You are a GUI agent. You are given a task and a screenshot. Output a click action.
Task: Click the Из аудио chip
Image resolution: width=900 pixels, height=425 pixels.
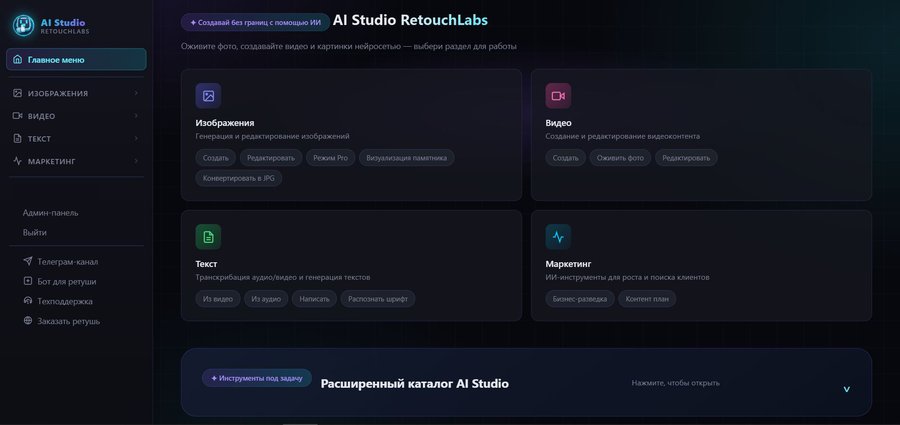(266, 299)
